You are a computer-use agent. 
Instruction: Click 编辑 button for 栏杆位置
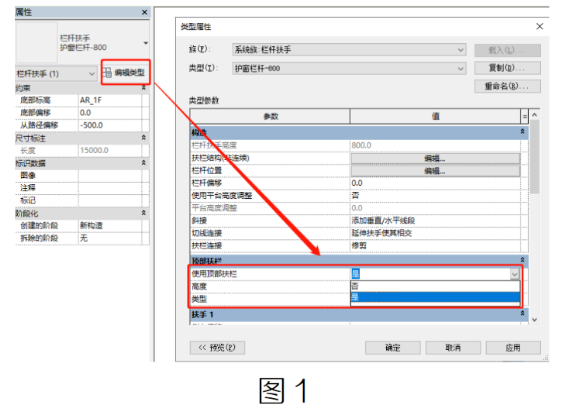[435, 171]
